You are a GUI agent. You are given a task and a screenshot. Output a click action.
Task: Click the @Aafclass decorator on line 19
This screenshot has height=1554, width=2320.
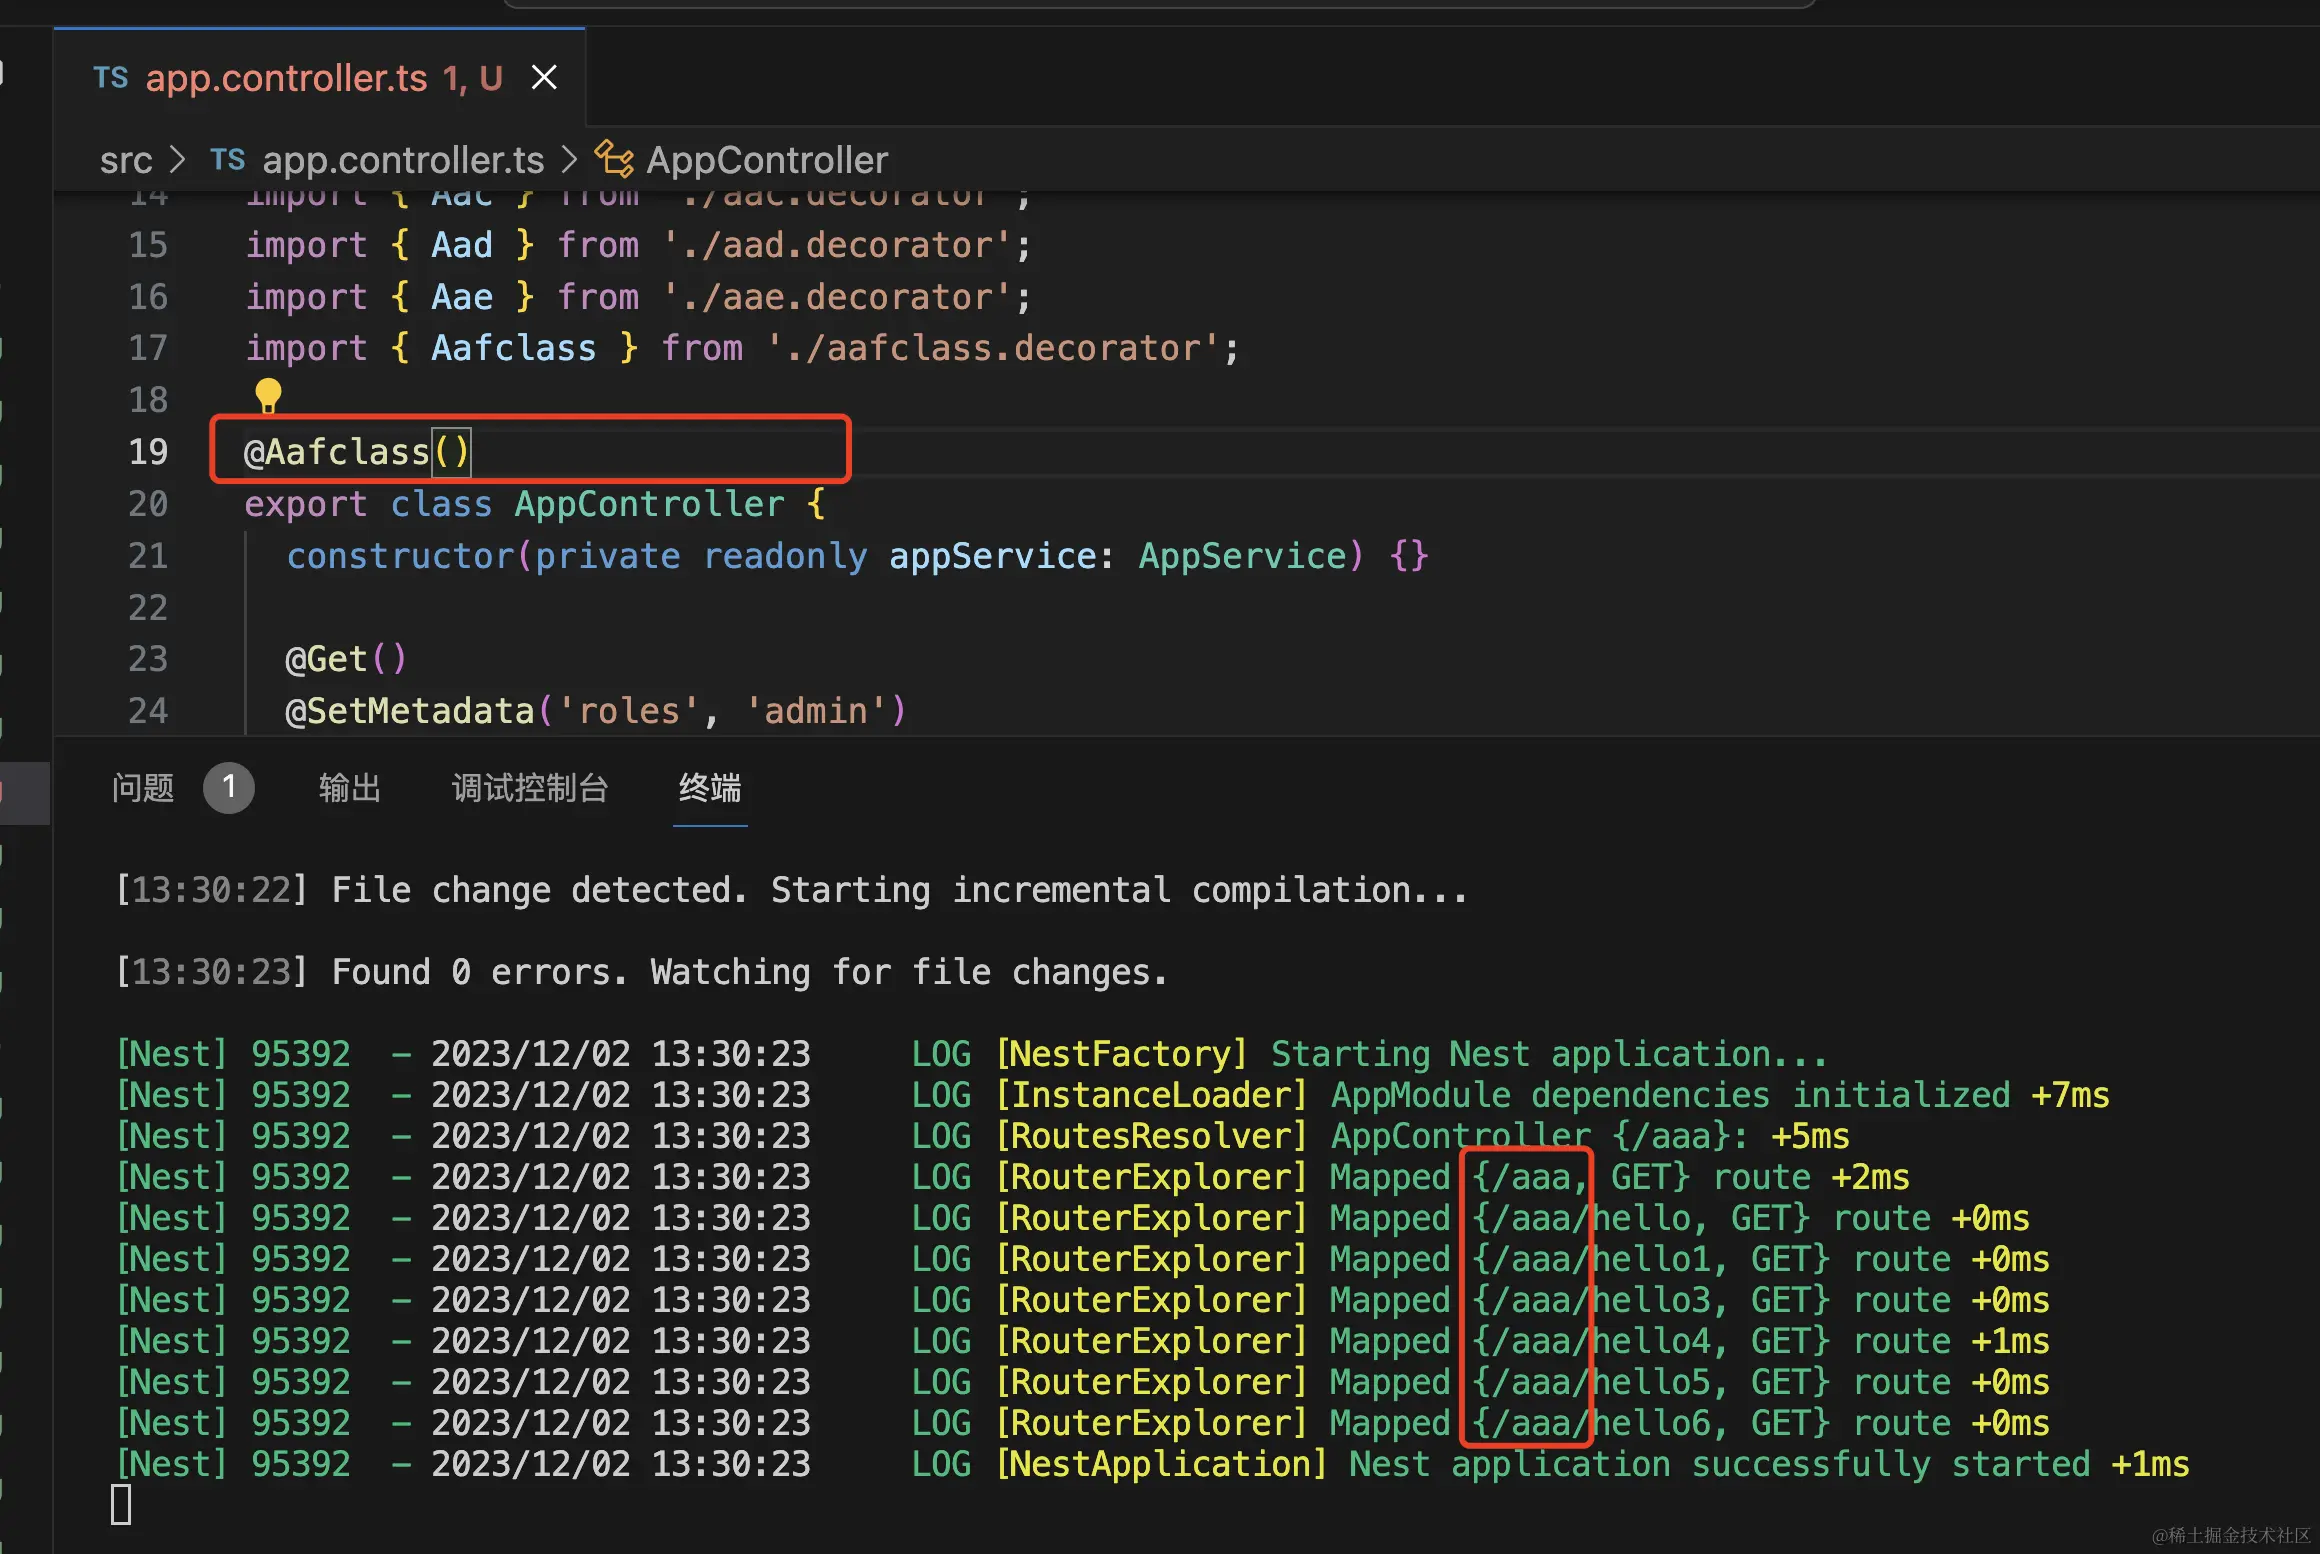(x=336, y=452)
